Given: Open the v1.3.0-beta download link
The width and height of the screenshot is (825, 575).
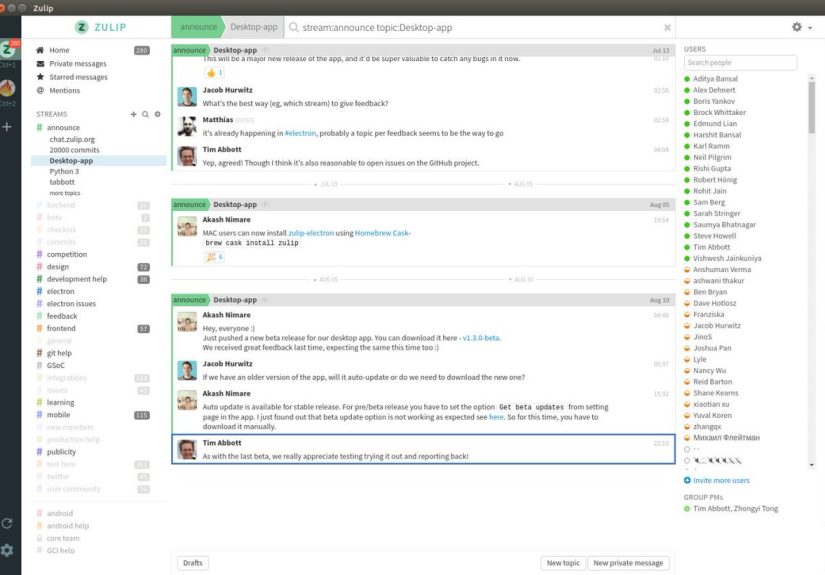Looking at the screenshot, I should click(x=481, y=338).
